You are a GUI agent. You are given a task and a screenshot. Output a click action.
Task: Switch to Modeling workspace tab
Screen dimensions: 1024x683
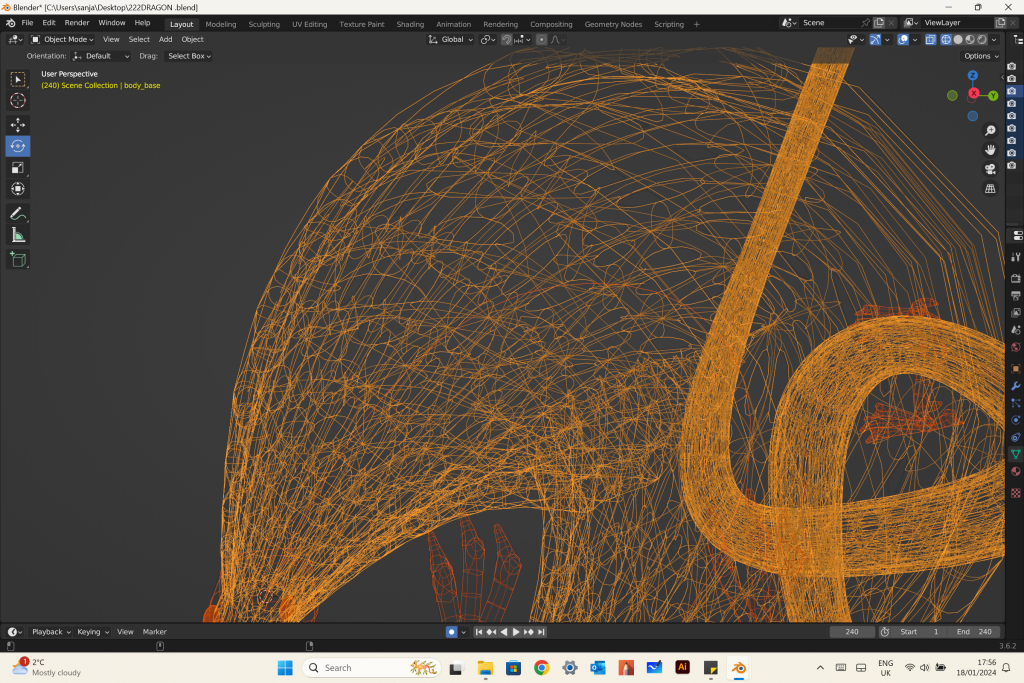pos(221,24)
